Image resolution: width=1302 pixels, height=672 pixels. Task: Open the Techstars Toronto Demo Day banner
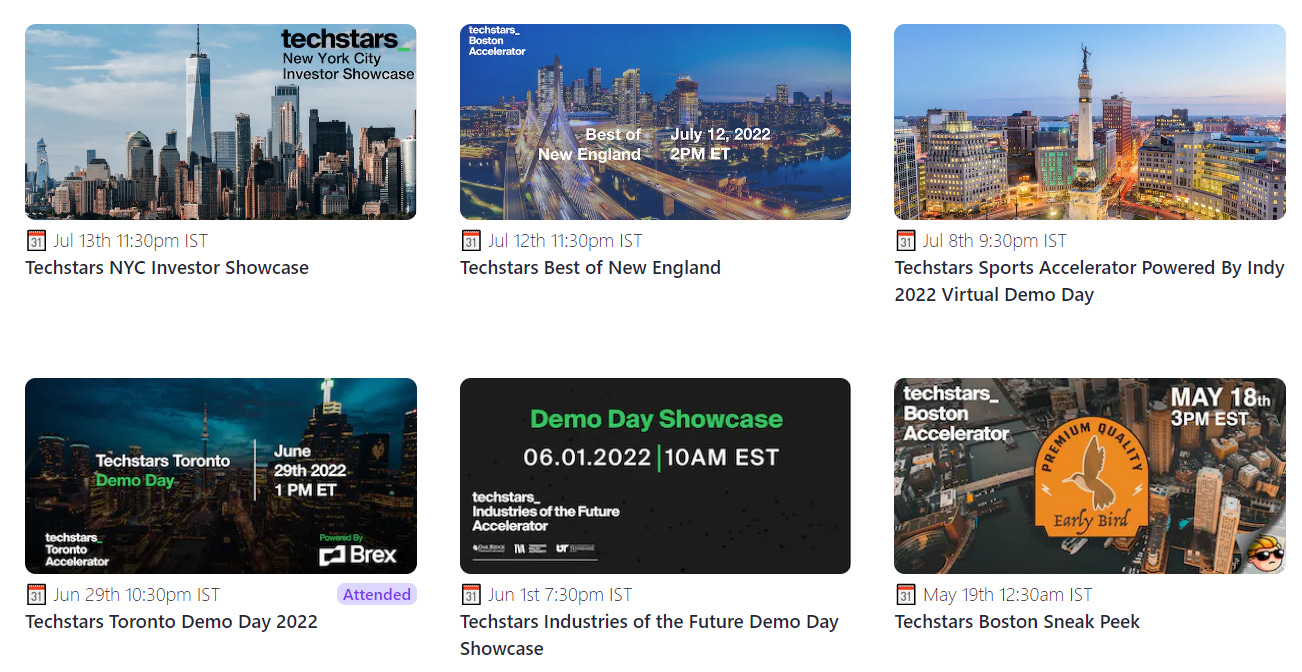(220, 476)
